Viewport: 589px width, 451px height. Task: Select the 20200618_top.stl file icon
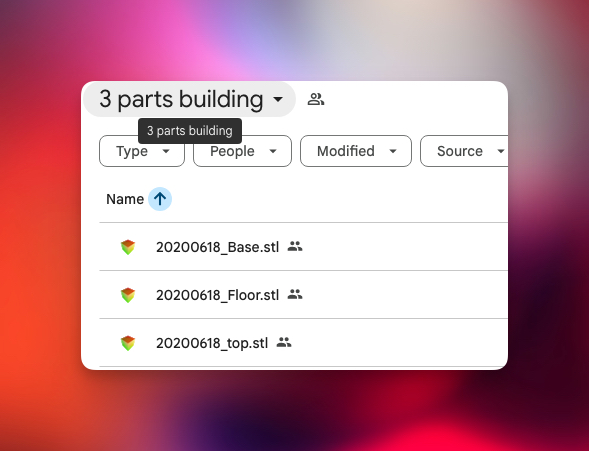click(x=128, y=343)
